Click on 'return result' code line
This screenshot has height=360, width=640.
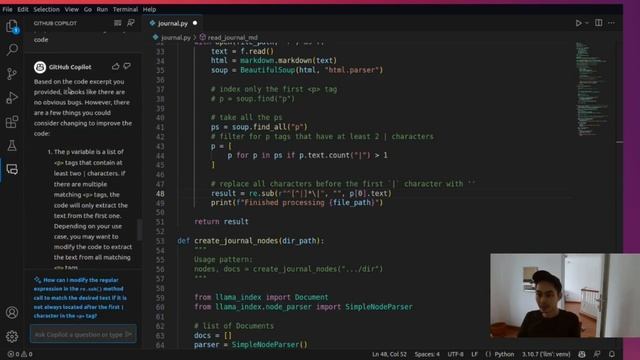[221, 222]
